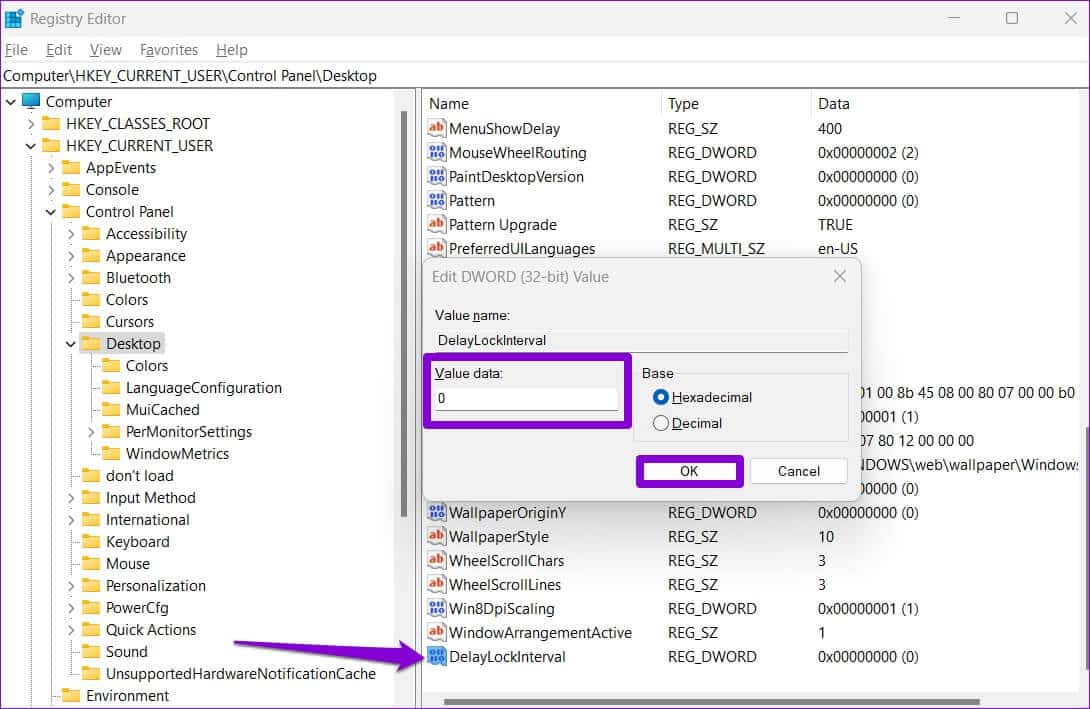Expand the Personalization key
Viewport: 1090px width, 709px height.
tap(71, 586)
